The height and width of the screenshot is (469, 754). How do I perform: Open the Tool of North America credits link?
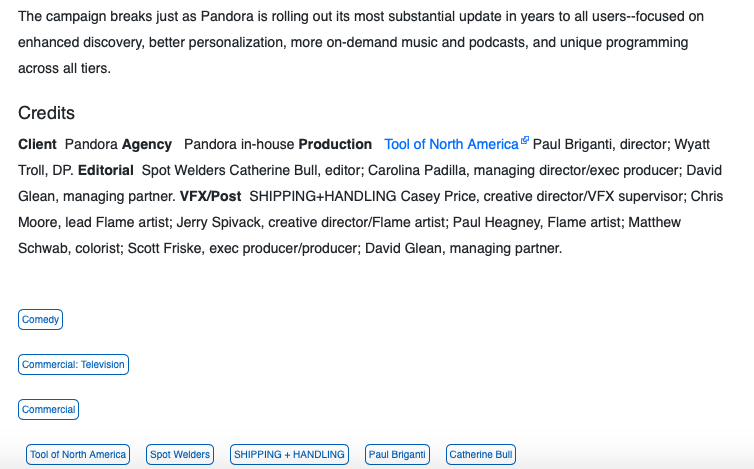[x=451, y=144]
